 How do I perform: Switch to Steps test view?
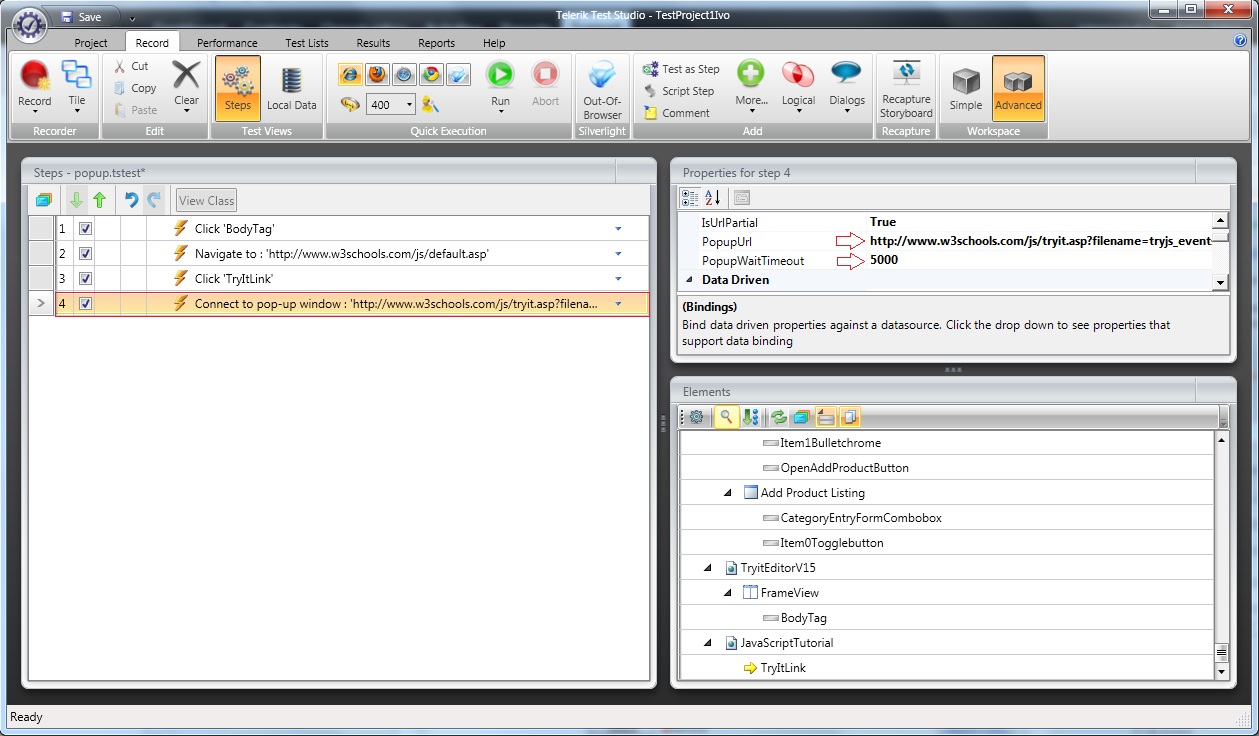238,88
